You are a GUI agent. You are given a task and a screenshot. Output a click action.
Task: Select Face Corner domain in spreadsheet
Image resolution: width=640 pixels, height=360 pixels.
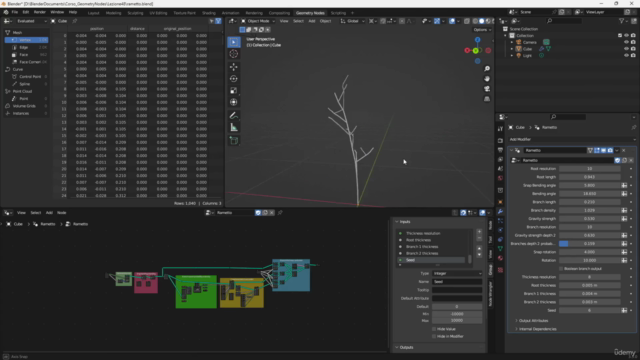click(27, 62)
